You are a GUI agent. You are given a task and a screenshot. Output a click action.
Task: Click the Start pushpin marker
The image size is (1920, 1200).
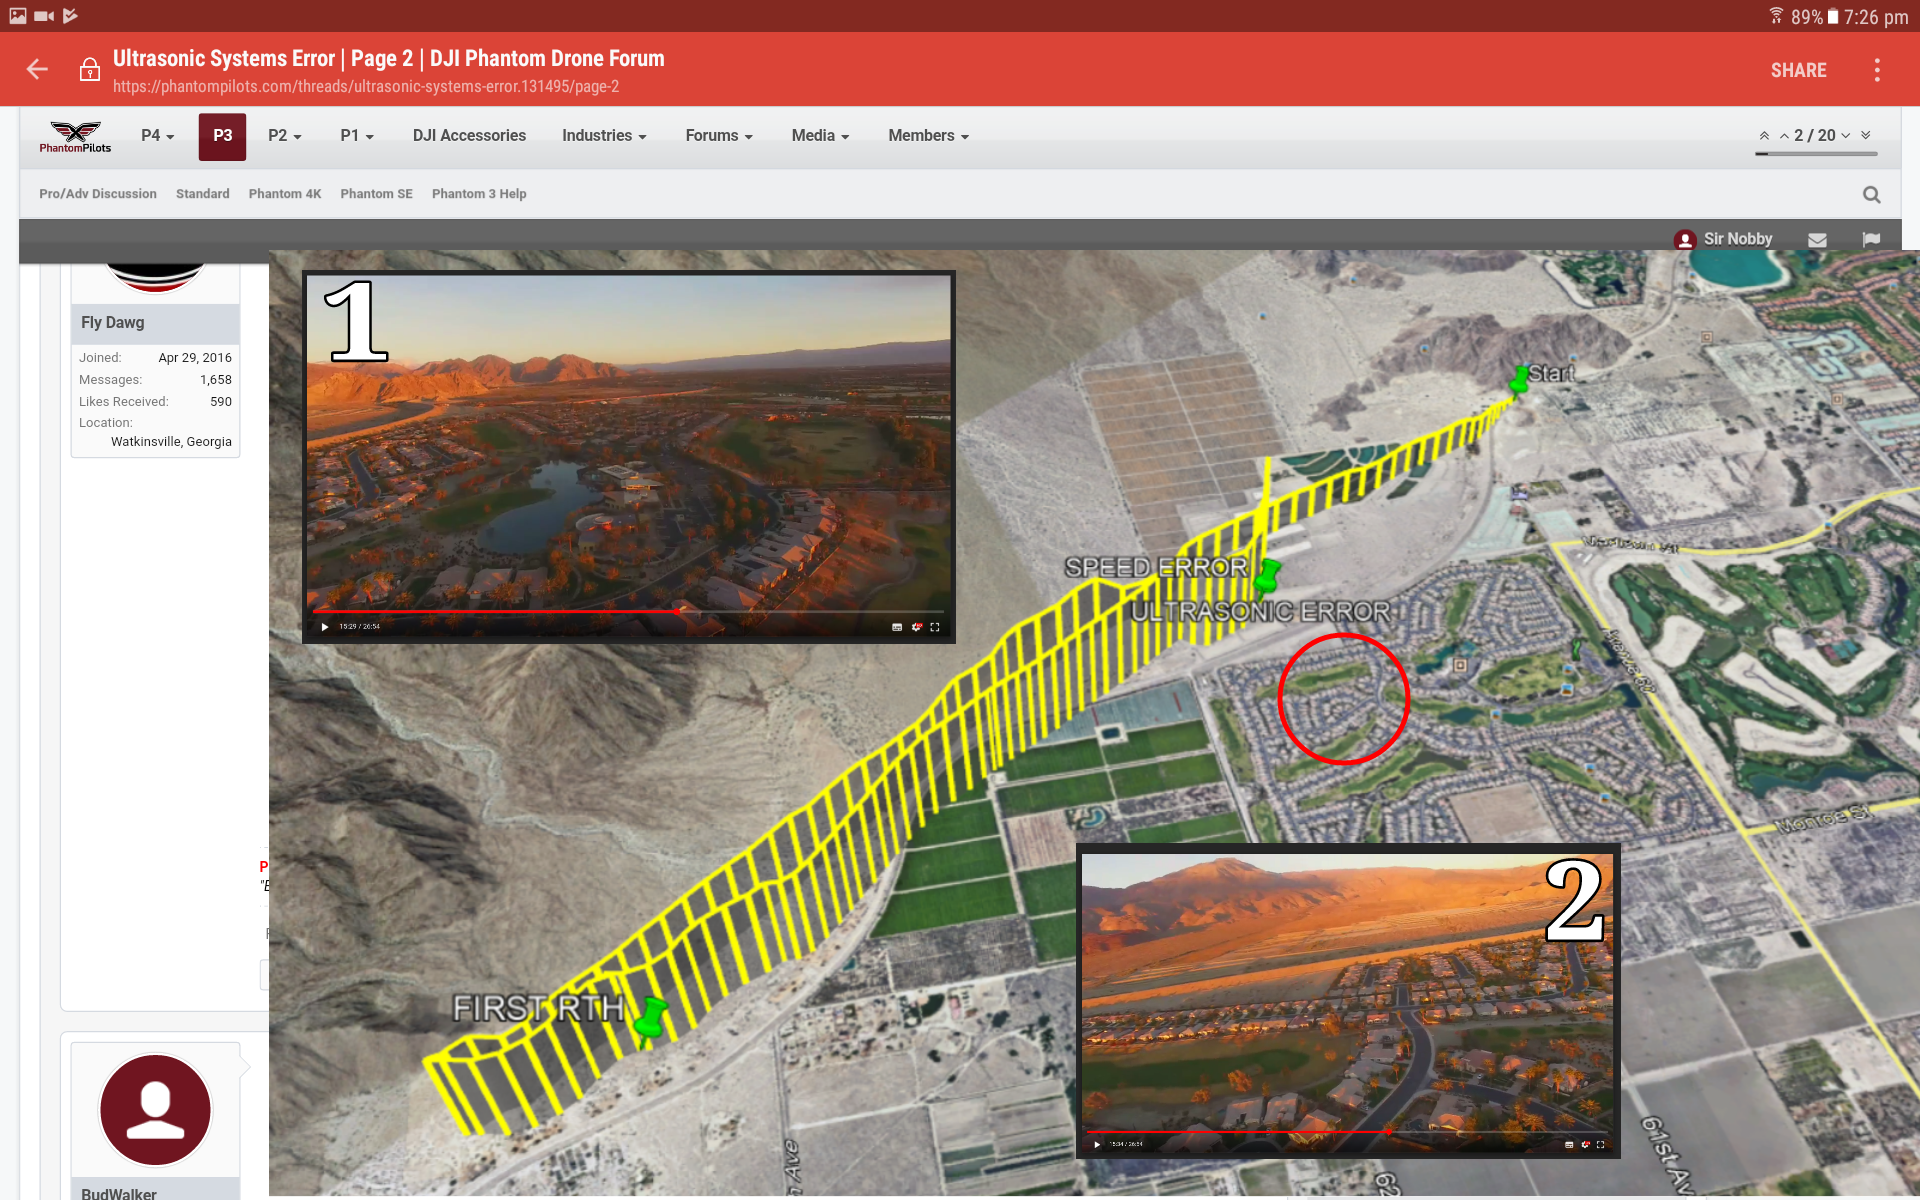1520,381
